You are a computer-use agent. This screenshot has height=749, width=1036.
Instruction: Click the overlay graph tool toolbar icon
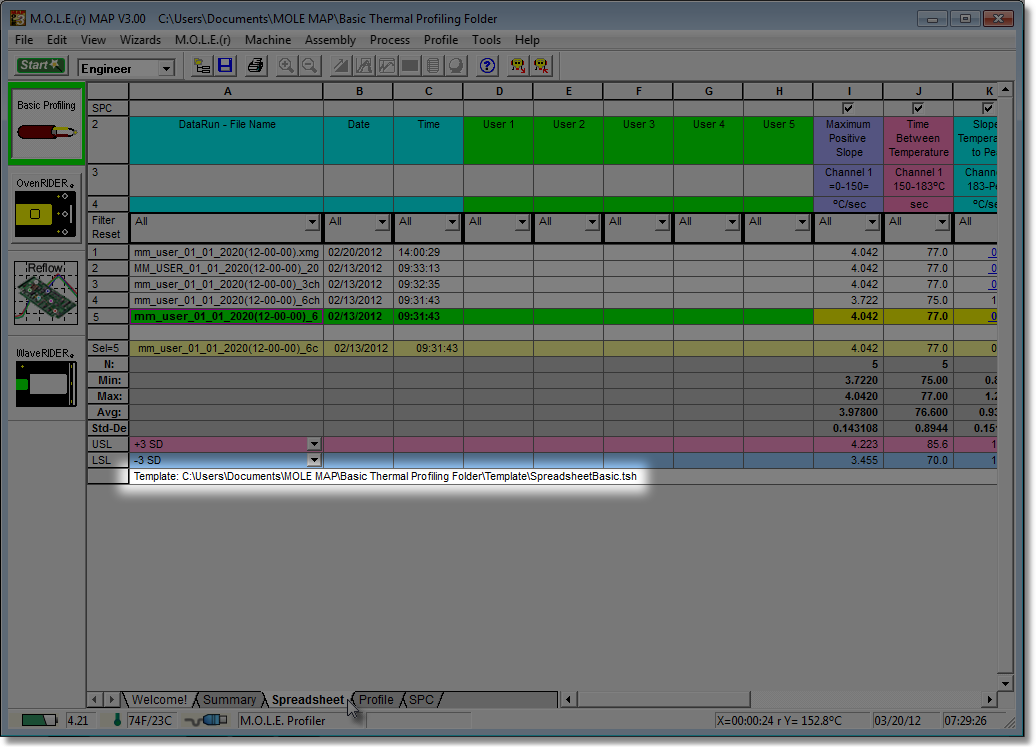[x=387, y=65]
